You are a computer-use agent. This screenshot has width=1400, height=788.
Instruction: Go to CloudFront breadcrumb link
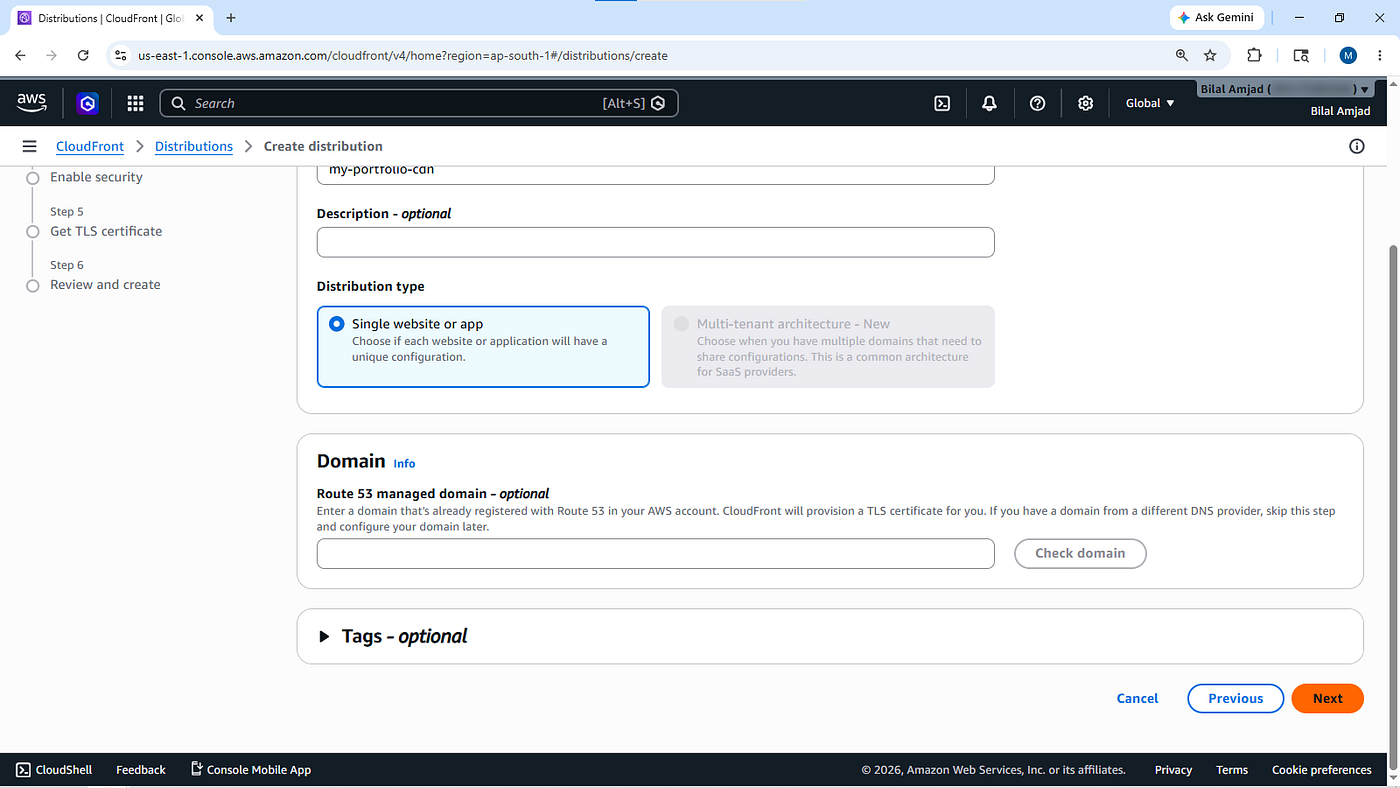[x=90, y=146]
